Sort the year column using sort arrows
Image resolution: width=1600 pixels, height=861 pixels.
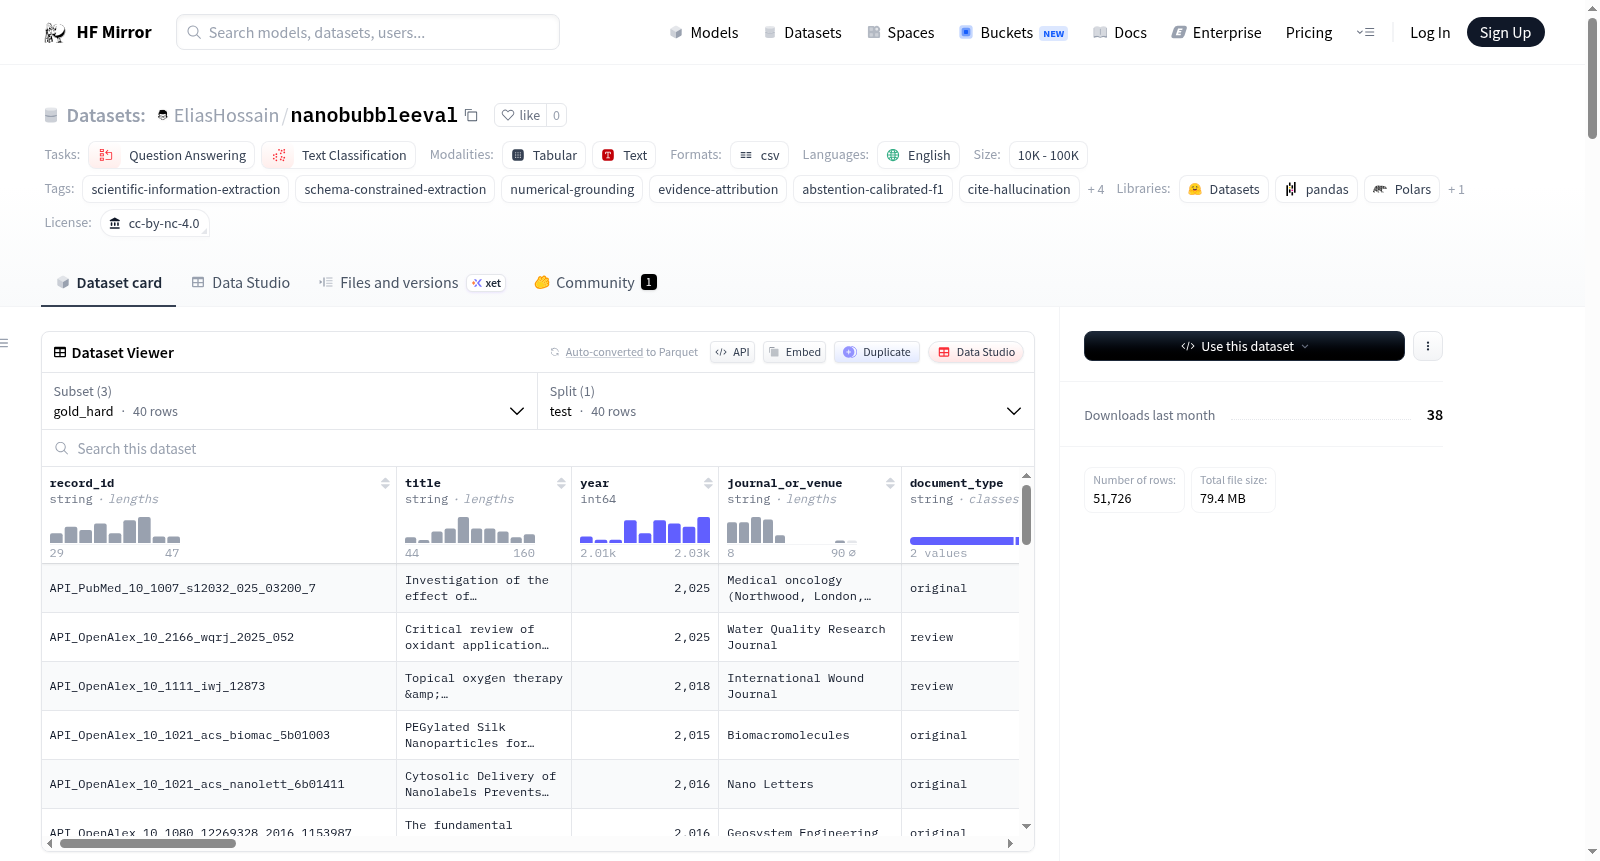point(708,483)
